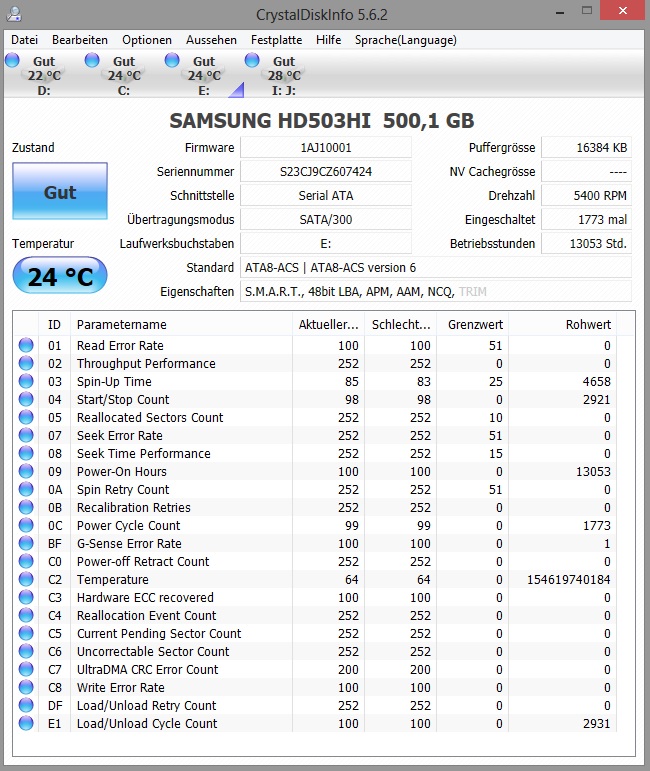This screenshot has height=771, width=650.
Task: Click status orb for Reallocated Sectors Count
Action: (26, 417)
